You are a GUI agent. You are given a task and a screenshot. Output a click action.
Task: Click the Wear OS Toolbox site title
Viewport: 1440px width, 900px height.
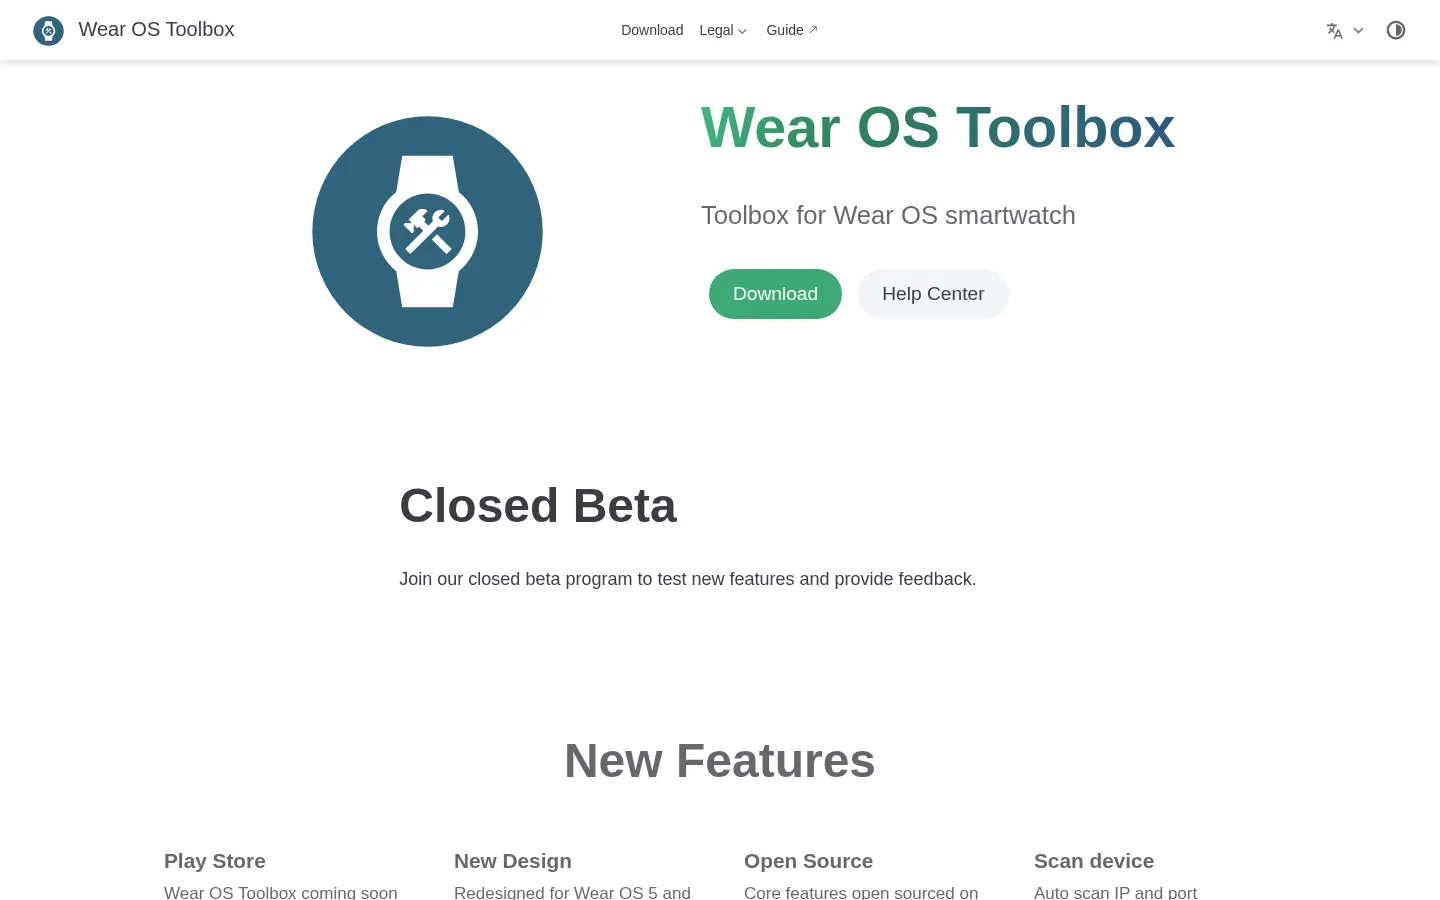click(x=157, y=30)
